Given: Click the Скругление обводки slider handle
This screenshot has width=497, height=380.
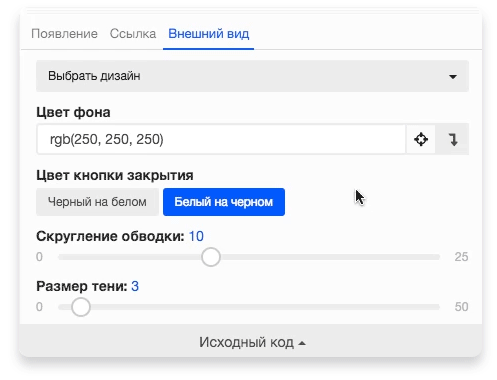Looking at the screenshot, I should (x=211, y=257).
